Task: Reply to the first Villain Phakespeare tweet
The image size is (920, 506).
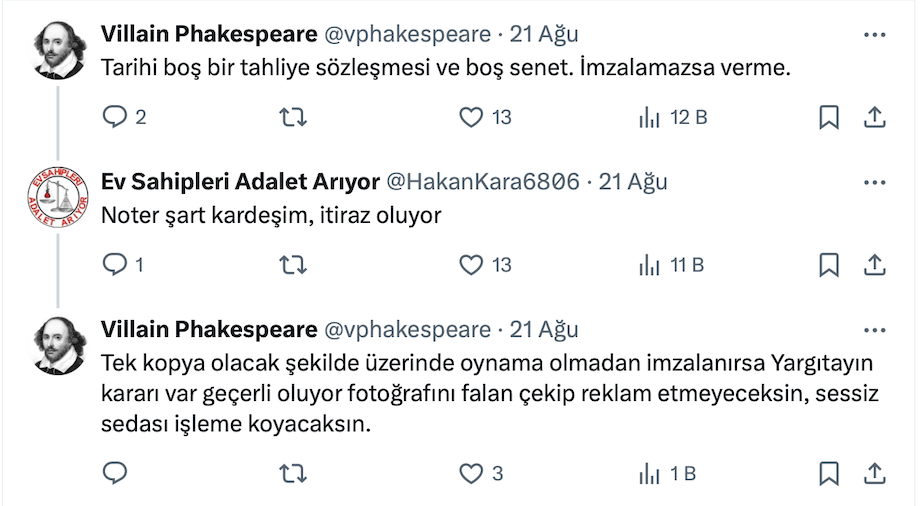Action: (x=115, y=117)
